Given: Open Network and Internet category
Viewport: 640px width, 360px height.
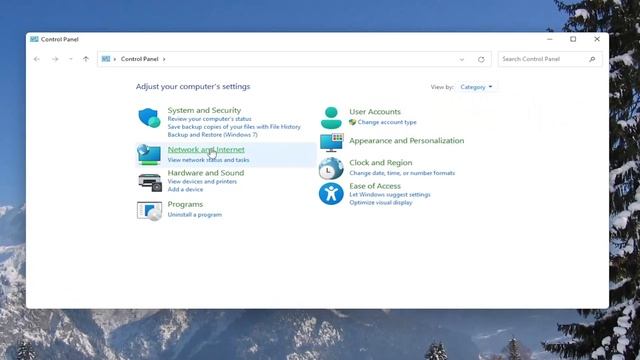Looking at the screenshot, I should pos(206,149).
